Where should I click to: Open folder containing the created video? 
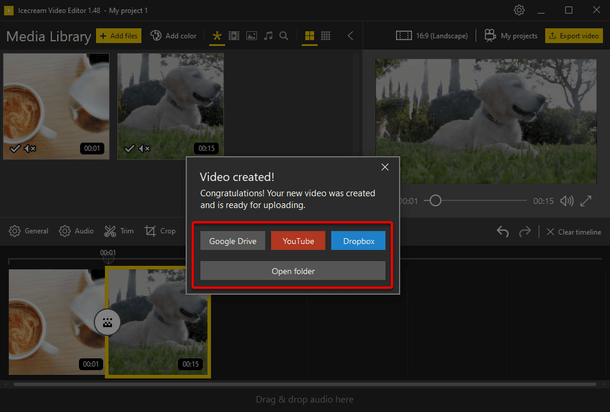[x=293, y=271]
